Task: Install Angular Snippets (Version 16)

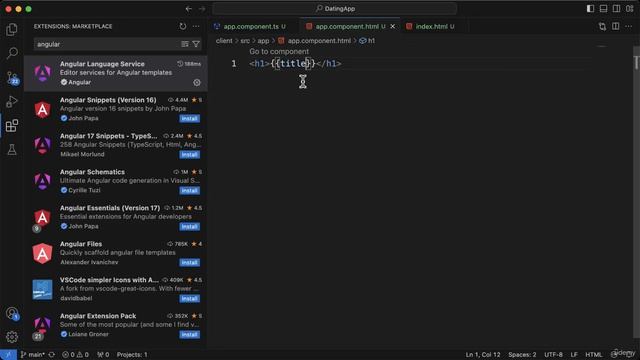Action: [x=189, y=118]
